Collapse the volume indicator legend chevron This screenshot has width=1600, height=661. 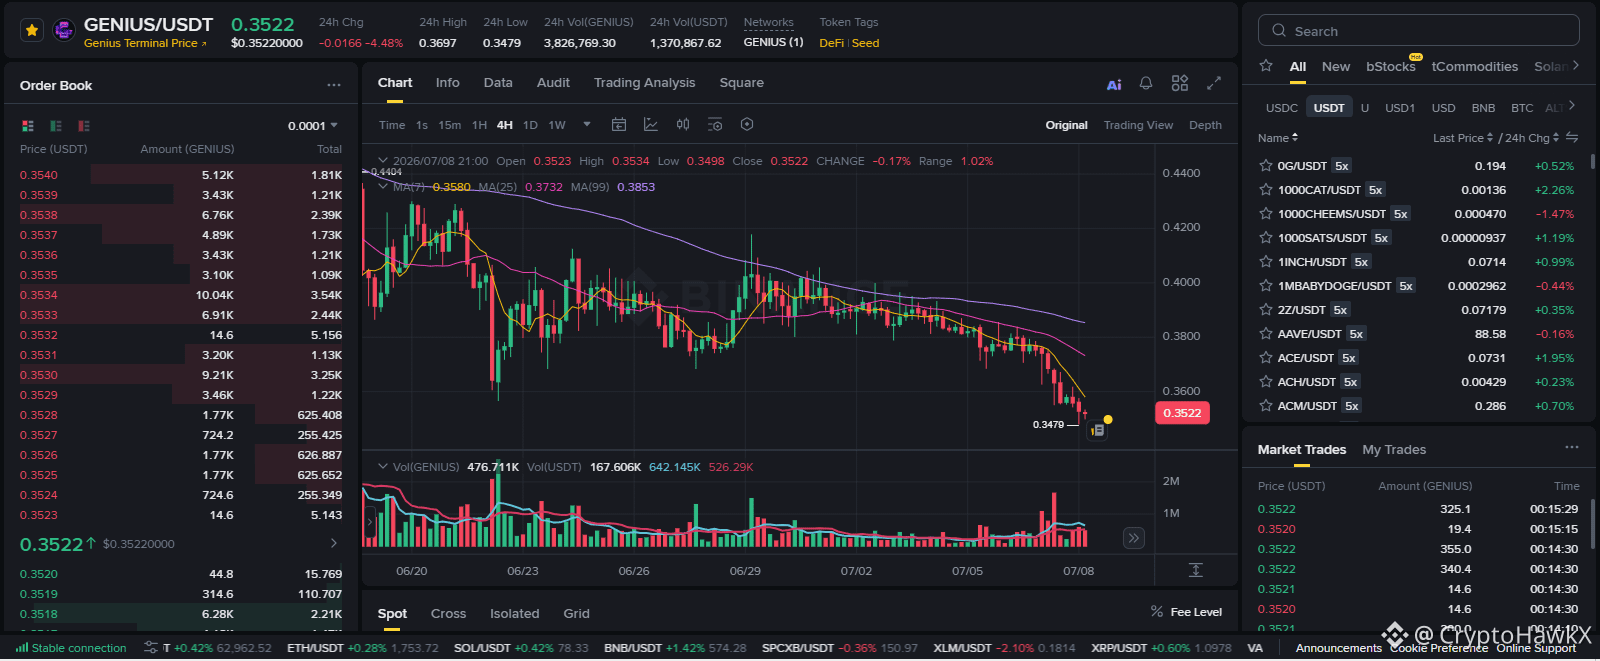pyautogui.click(x=382, y=466)
